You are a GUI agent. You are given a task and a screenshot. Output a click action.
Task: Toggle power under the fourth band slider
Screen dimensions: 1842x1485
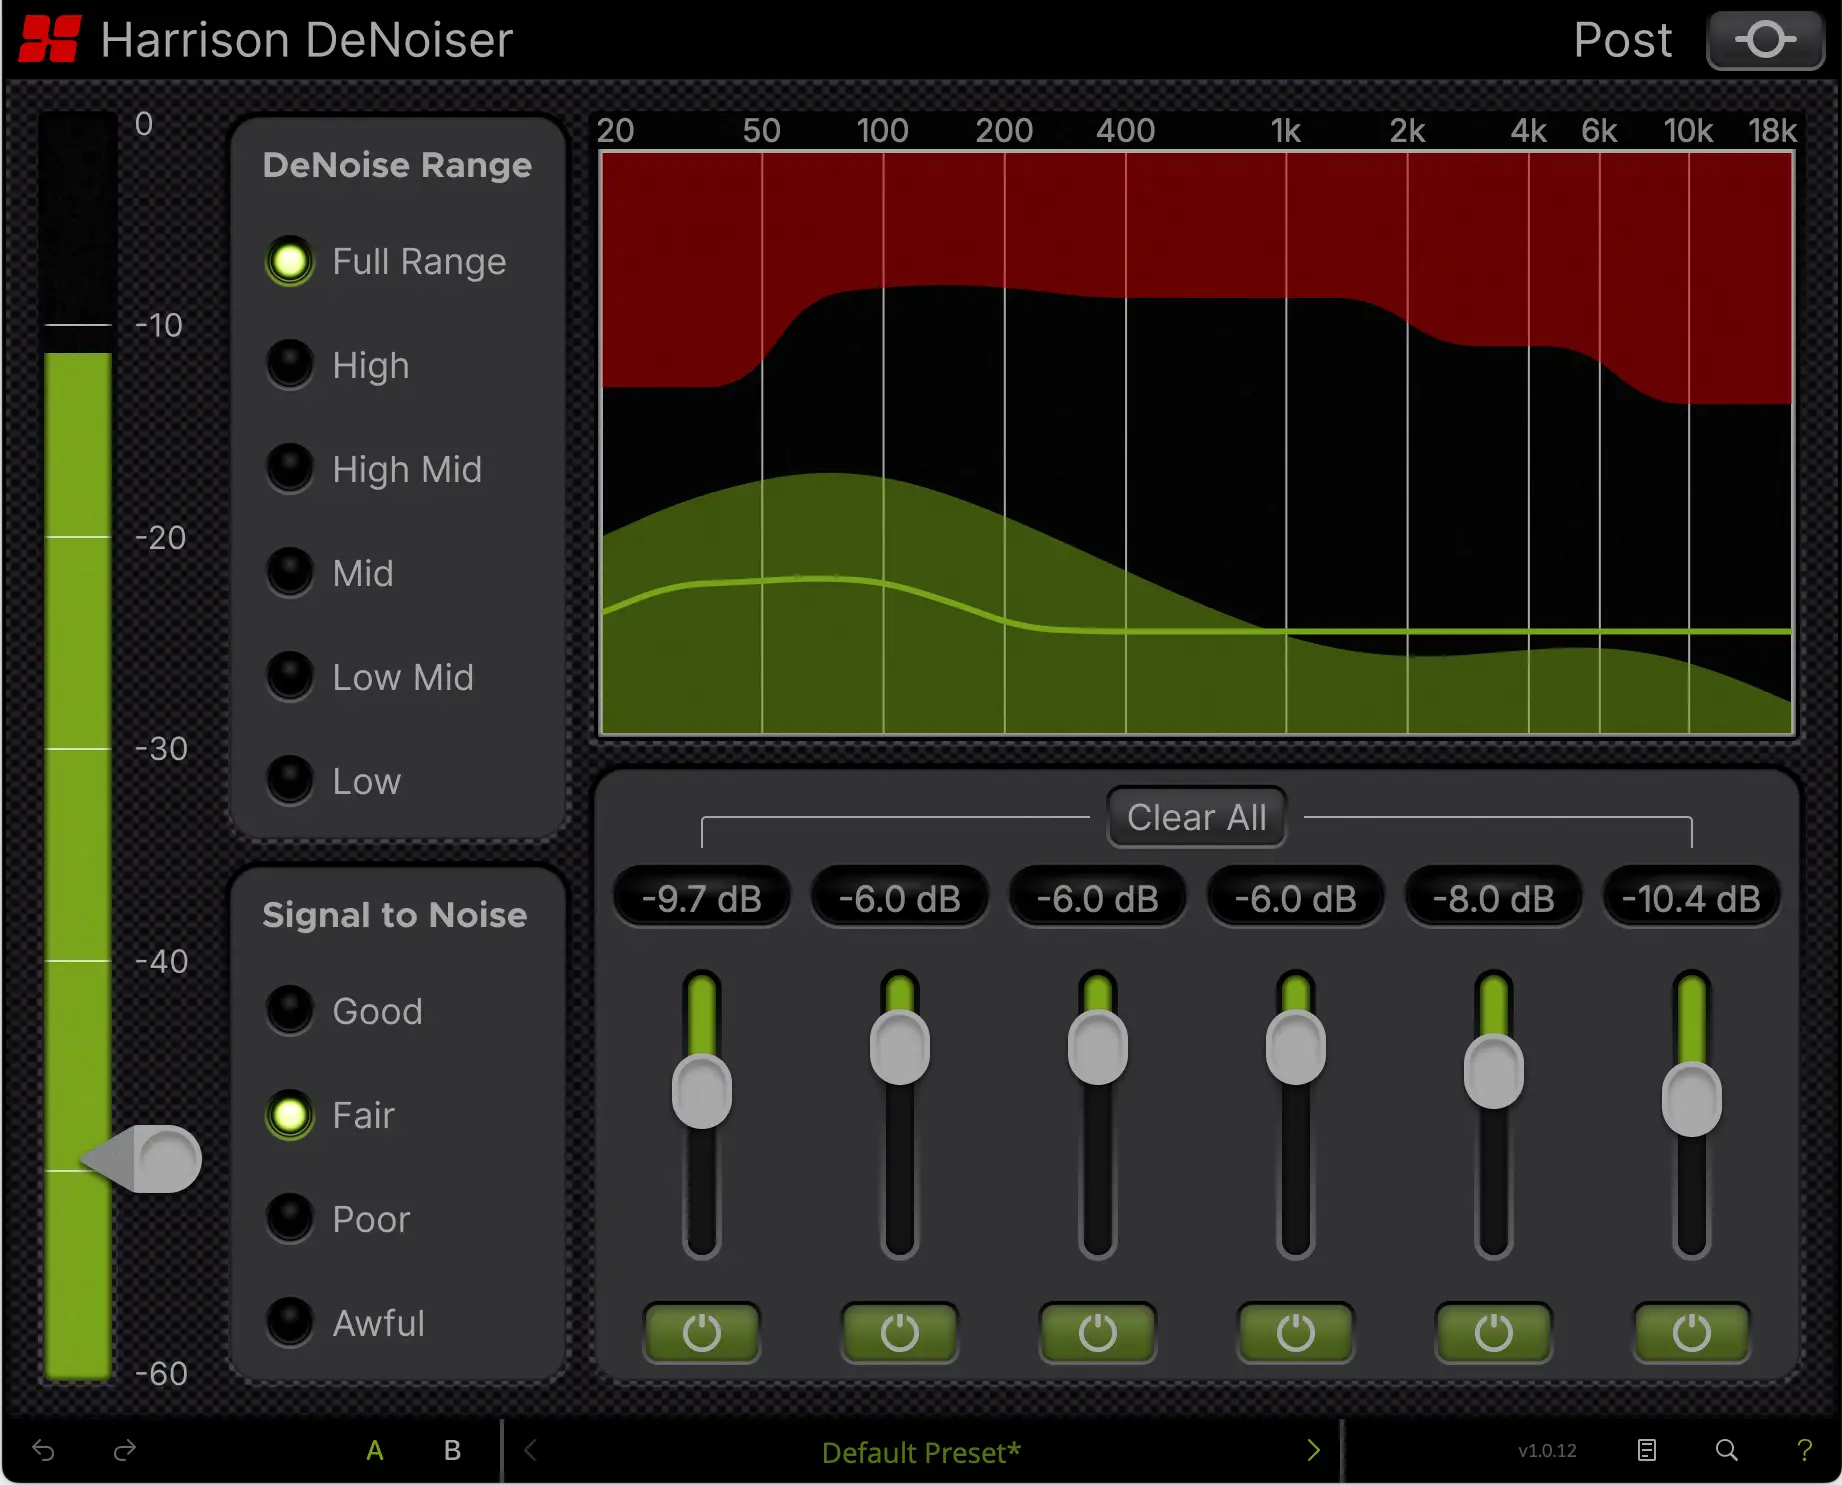click(1296, 1332)
